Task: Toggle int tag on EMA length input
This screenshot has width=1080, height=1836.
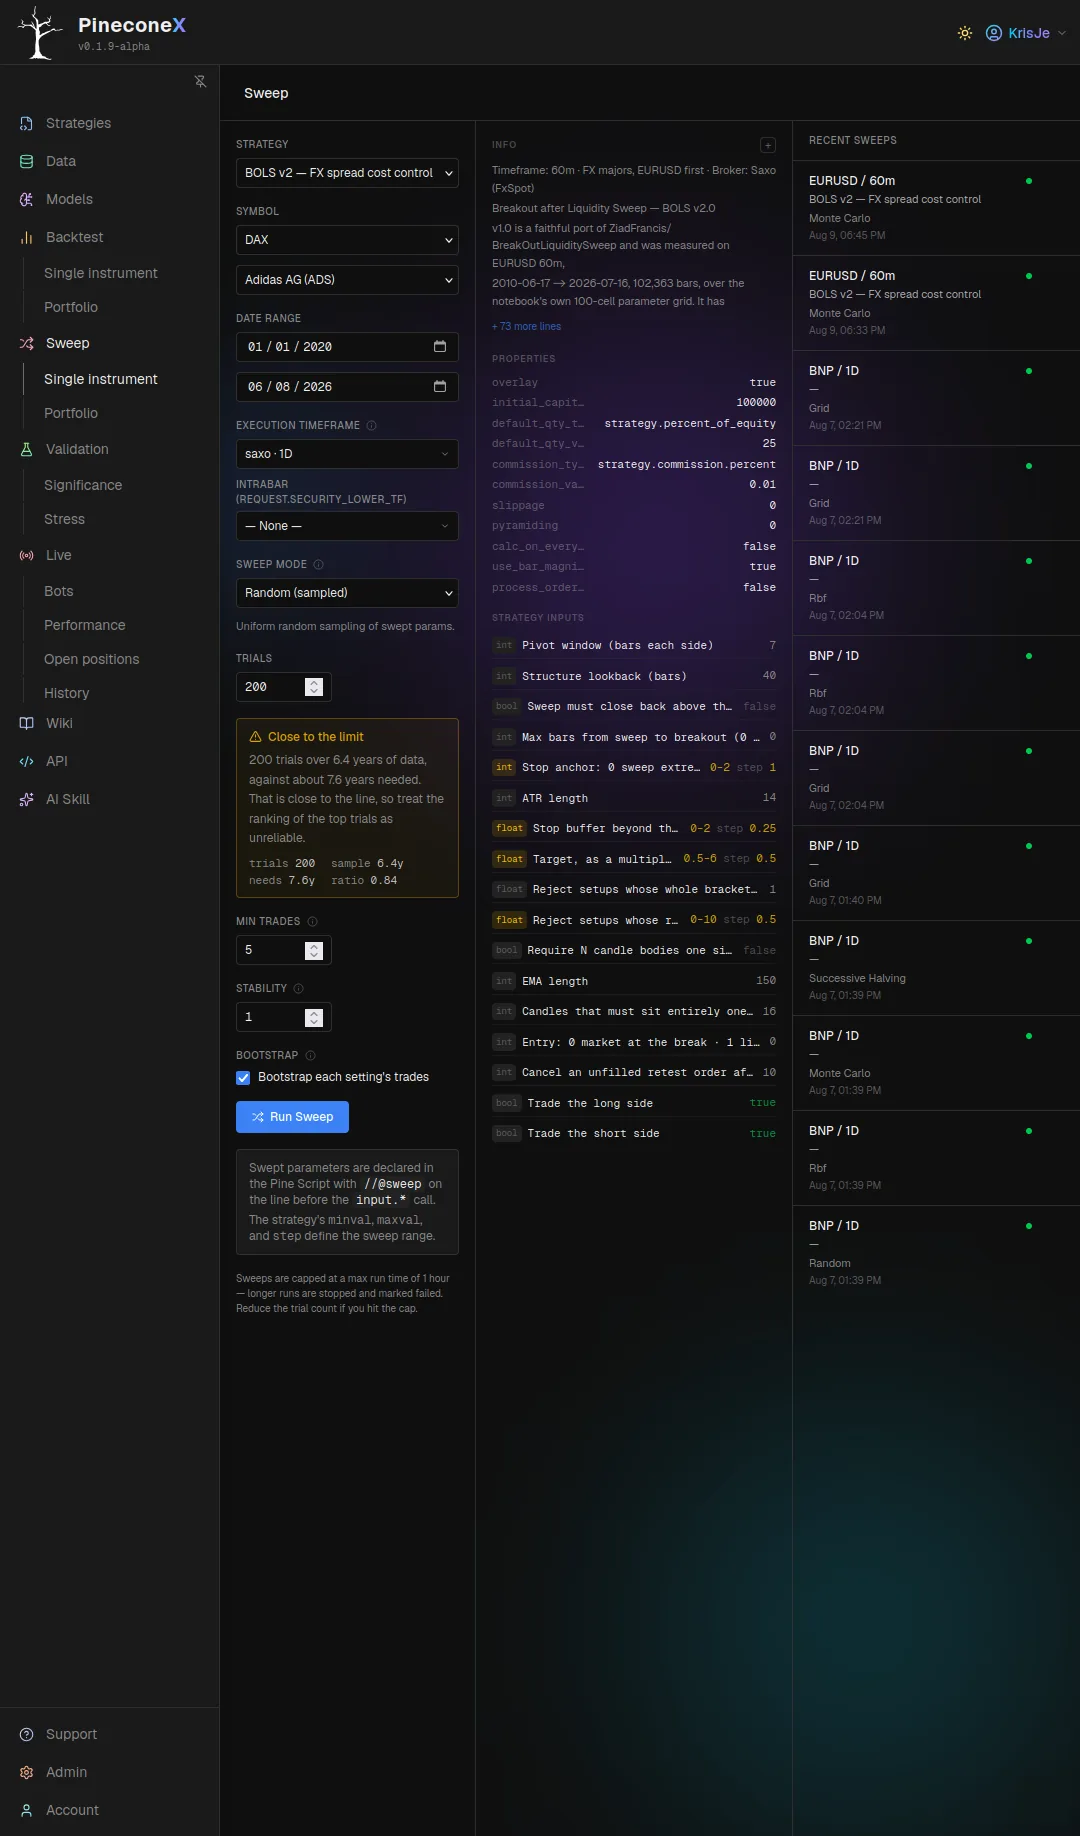Action: 504,981
